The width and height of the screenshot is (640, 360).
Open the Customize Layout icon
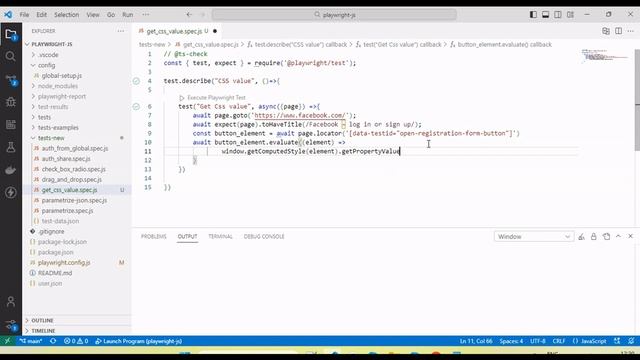(x=570, y=15)
